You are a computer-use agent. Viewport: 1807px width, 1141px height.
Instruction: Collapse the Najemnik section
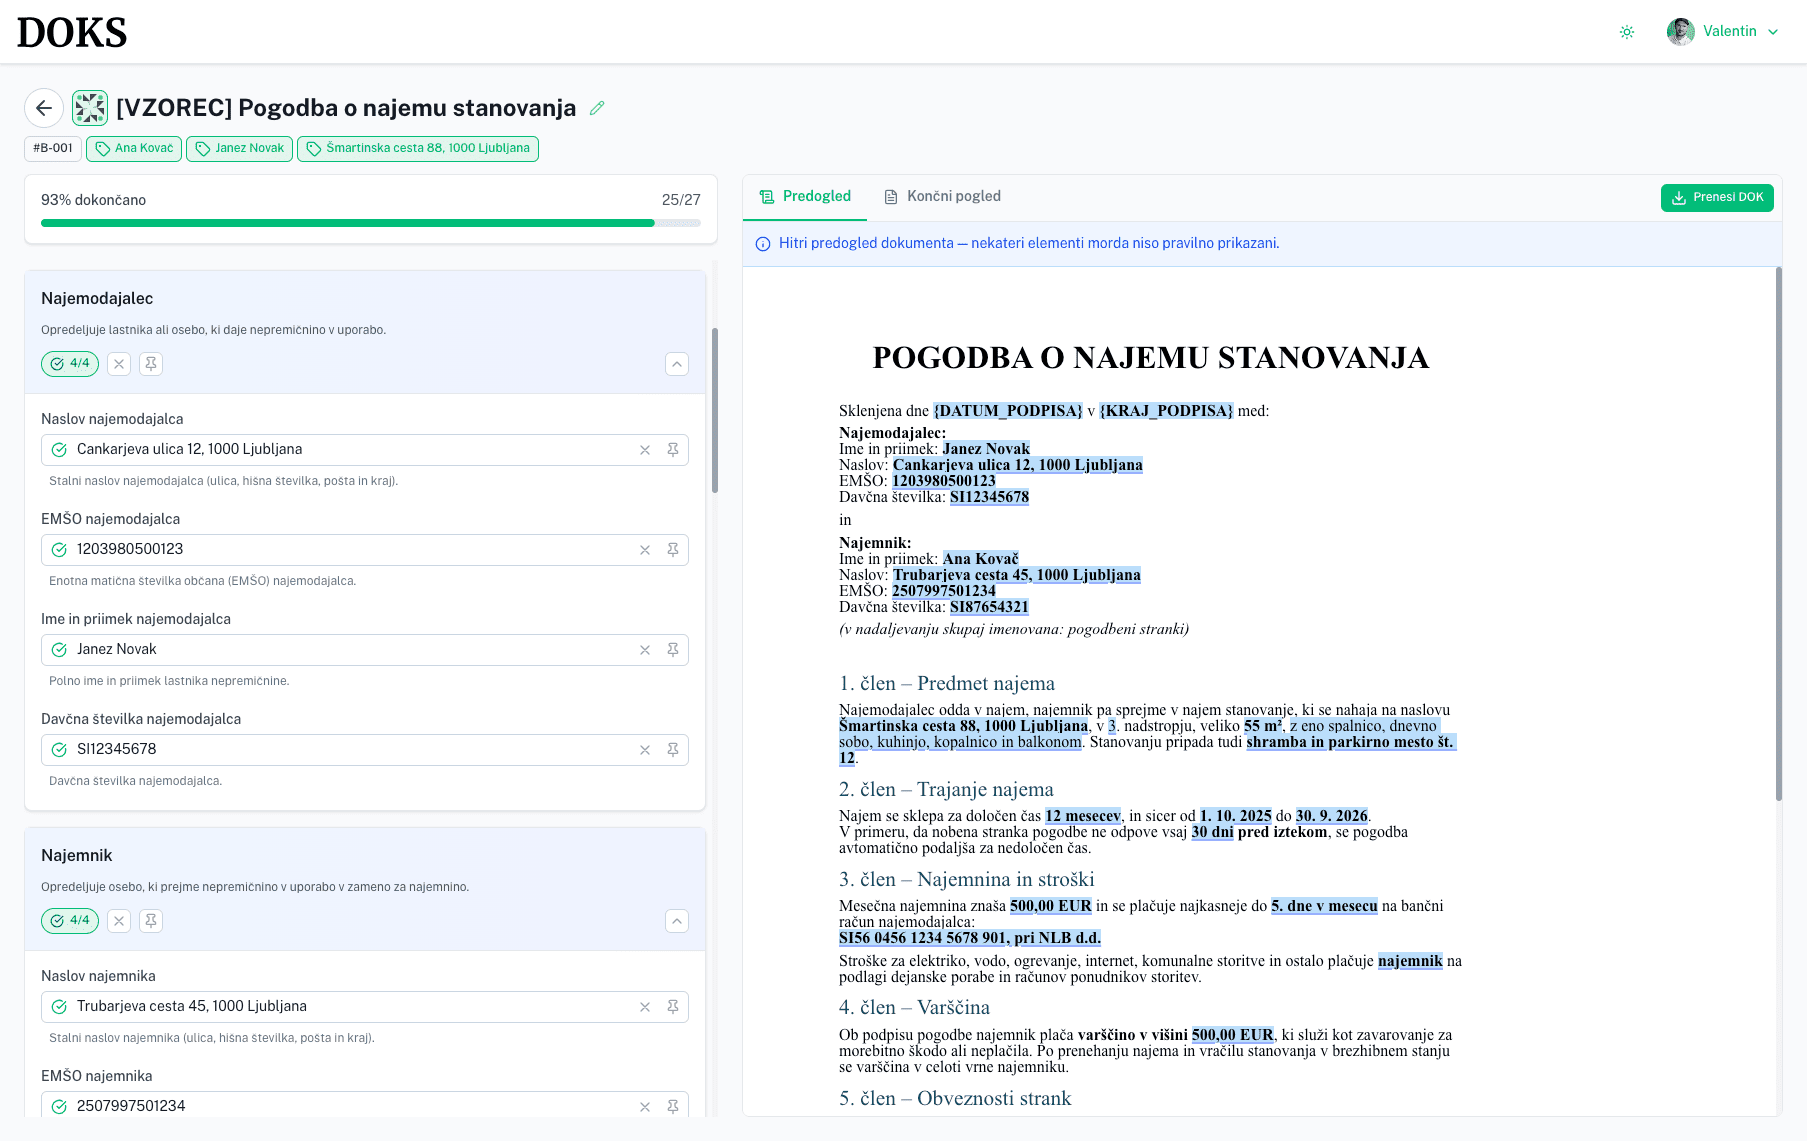coord(677,921)
